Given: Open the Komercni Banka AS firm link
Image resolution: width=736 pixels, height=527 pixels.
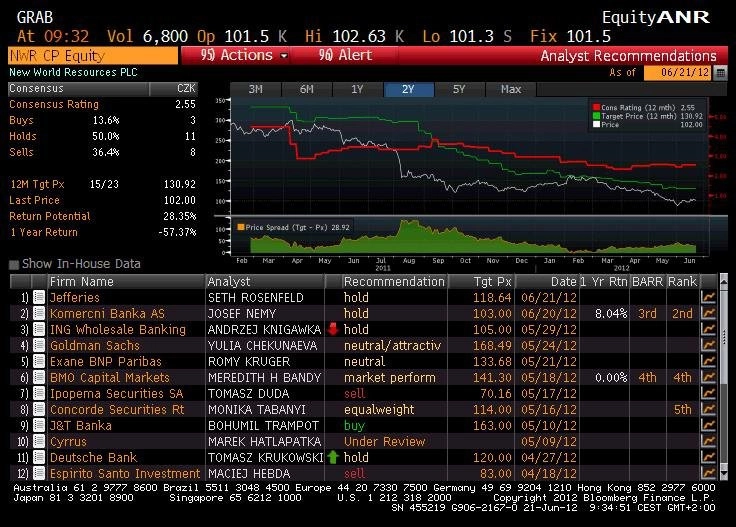Looking at the screenshot, I should pos(107,313).
